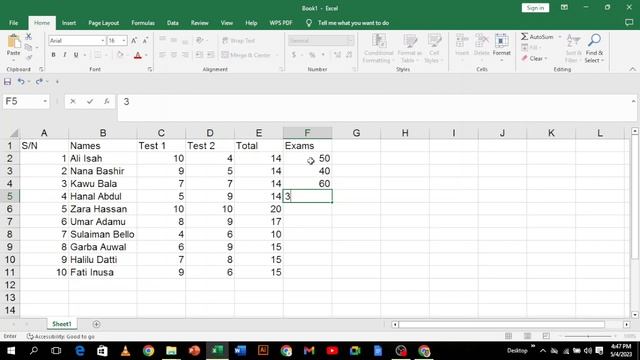640x360 pixels.
Task: Open VLC from the taskbar
Action: 126,351
